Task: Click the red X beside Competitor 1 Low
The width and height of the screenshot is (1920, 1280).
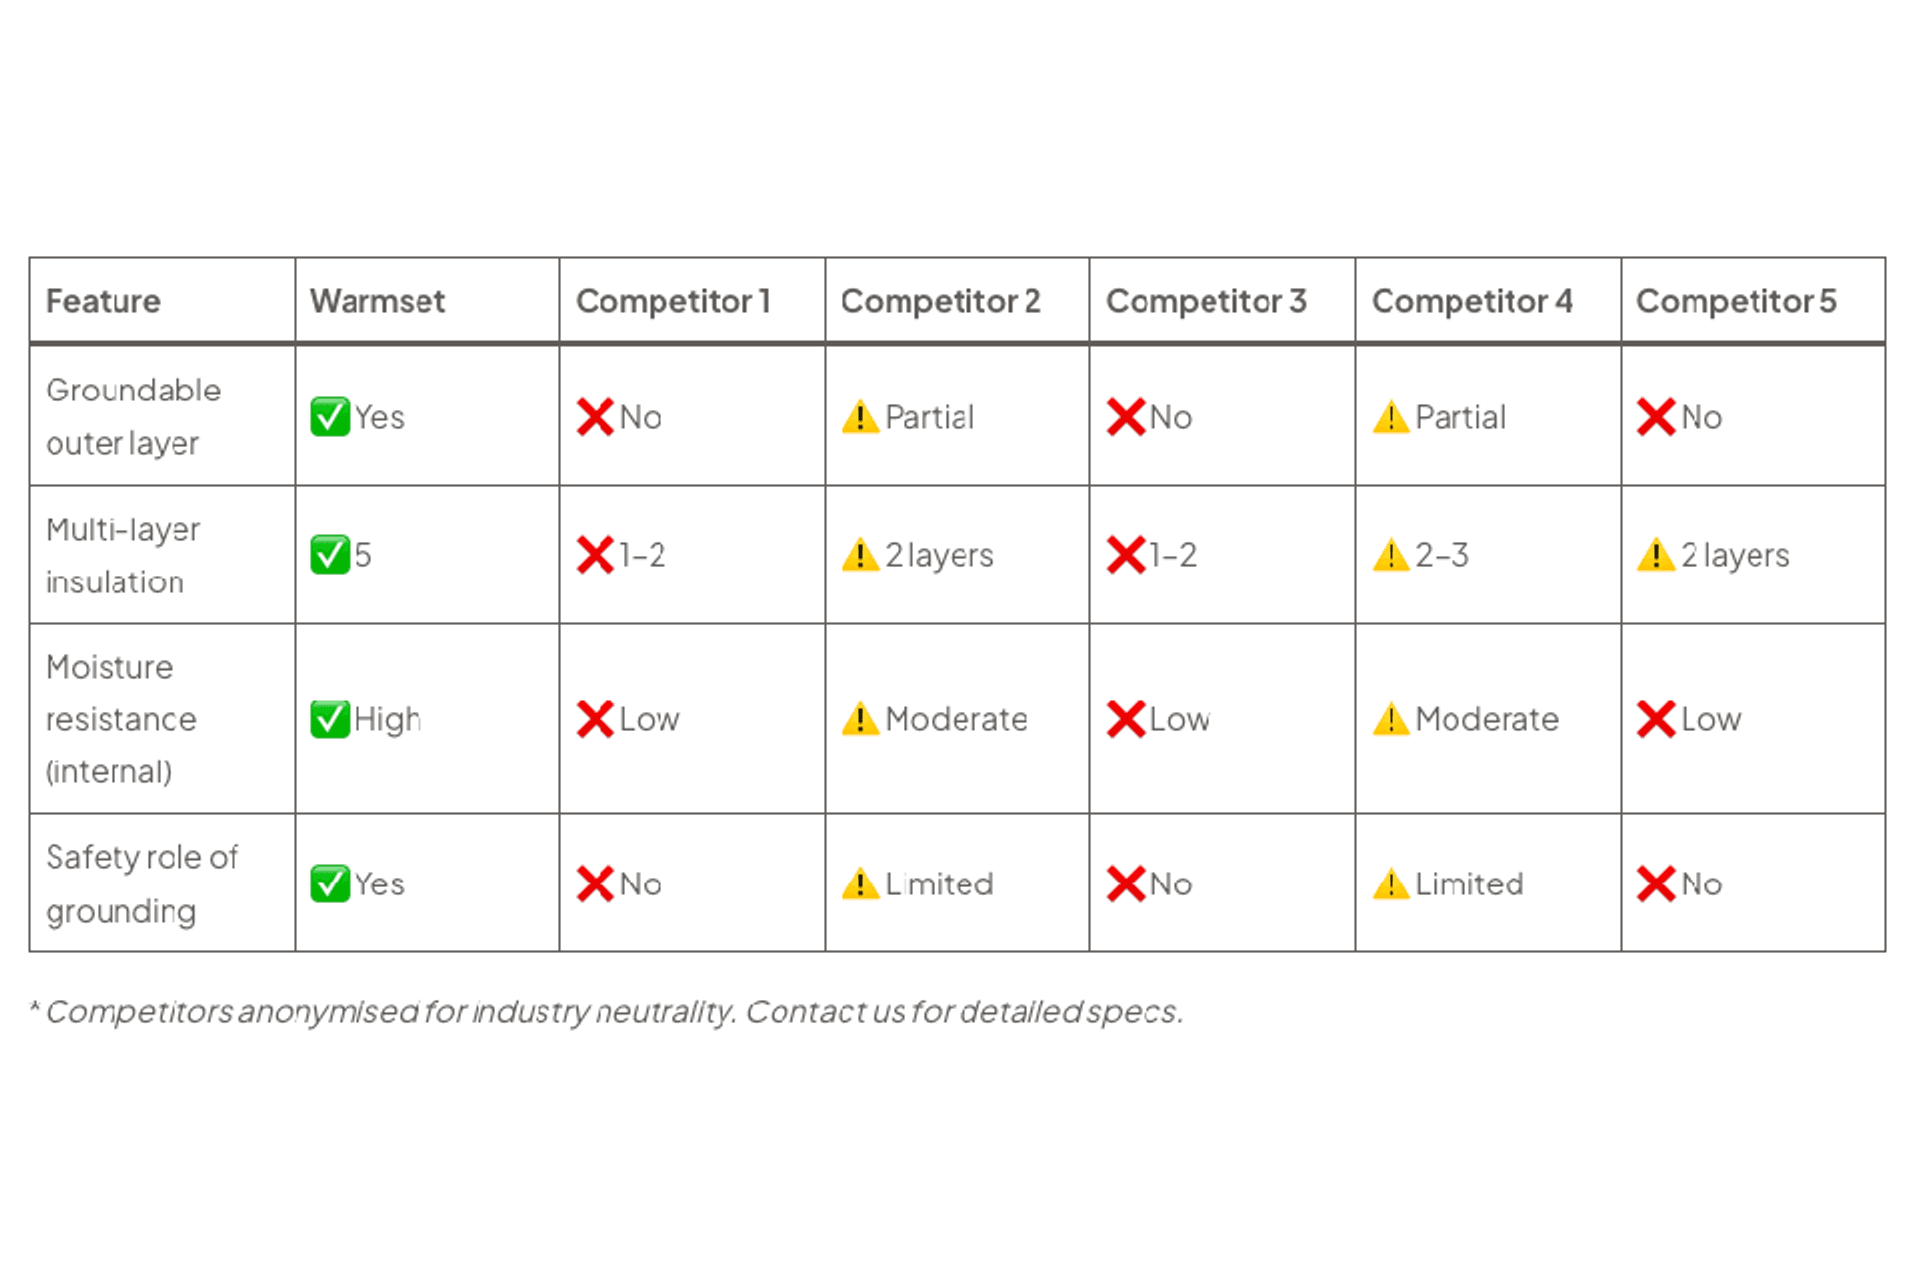Action: pyautogui.click(x=595, y=719)
